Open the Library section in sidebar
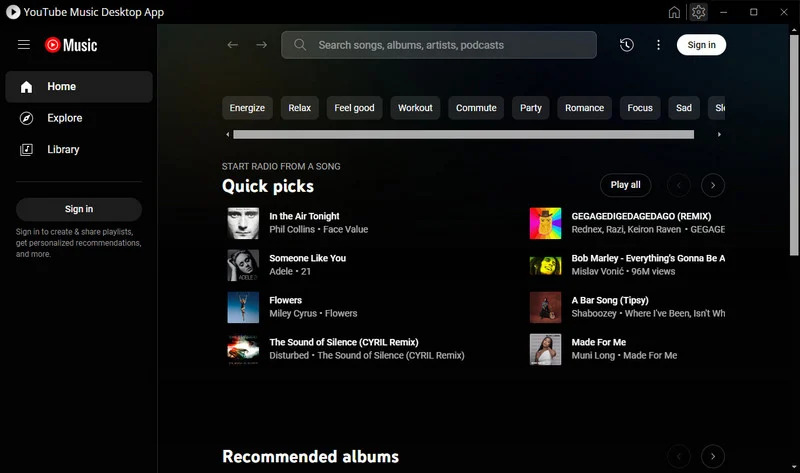This screenshot has width=800, height=473. pos(63,149)
